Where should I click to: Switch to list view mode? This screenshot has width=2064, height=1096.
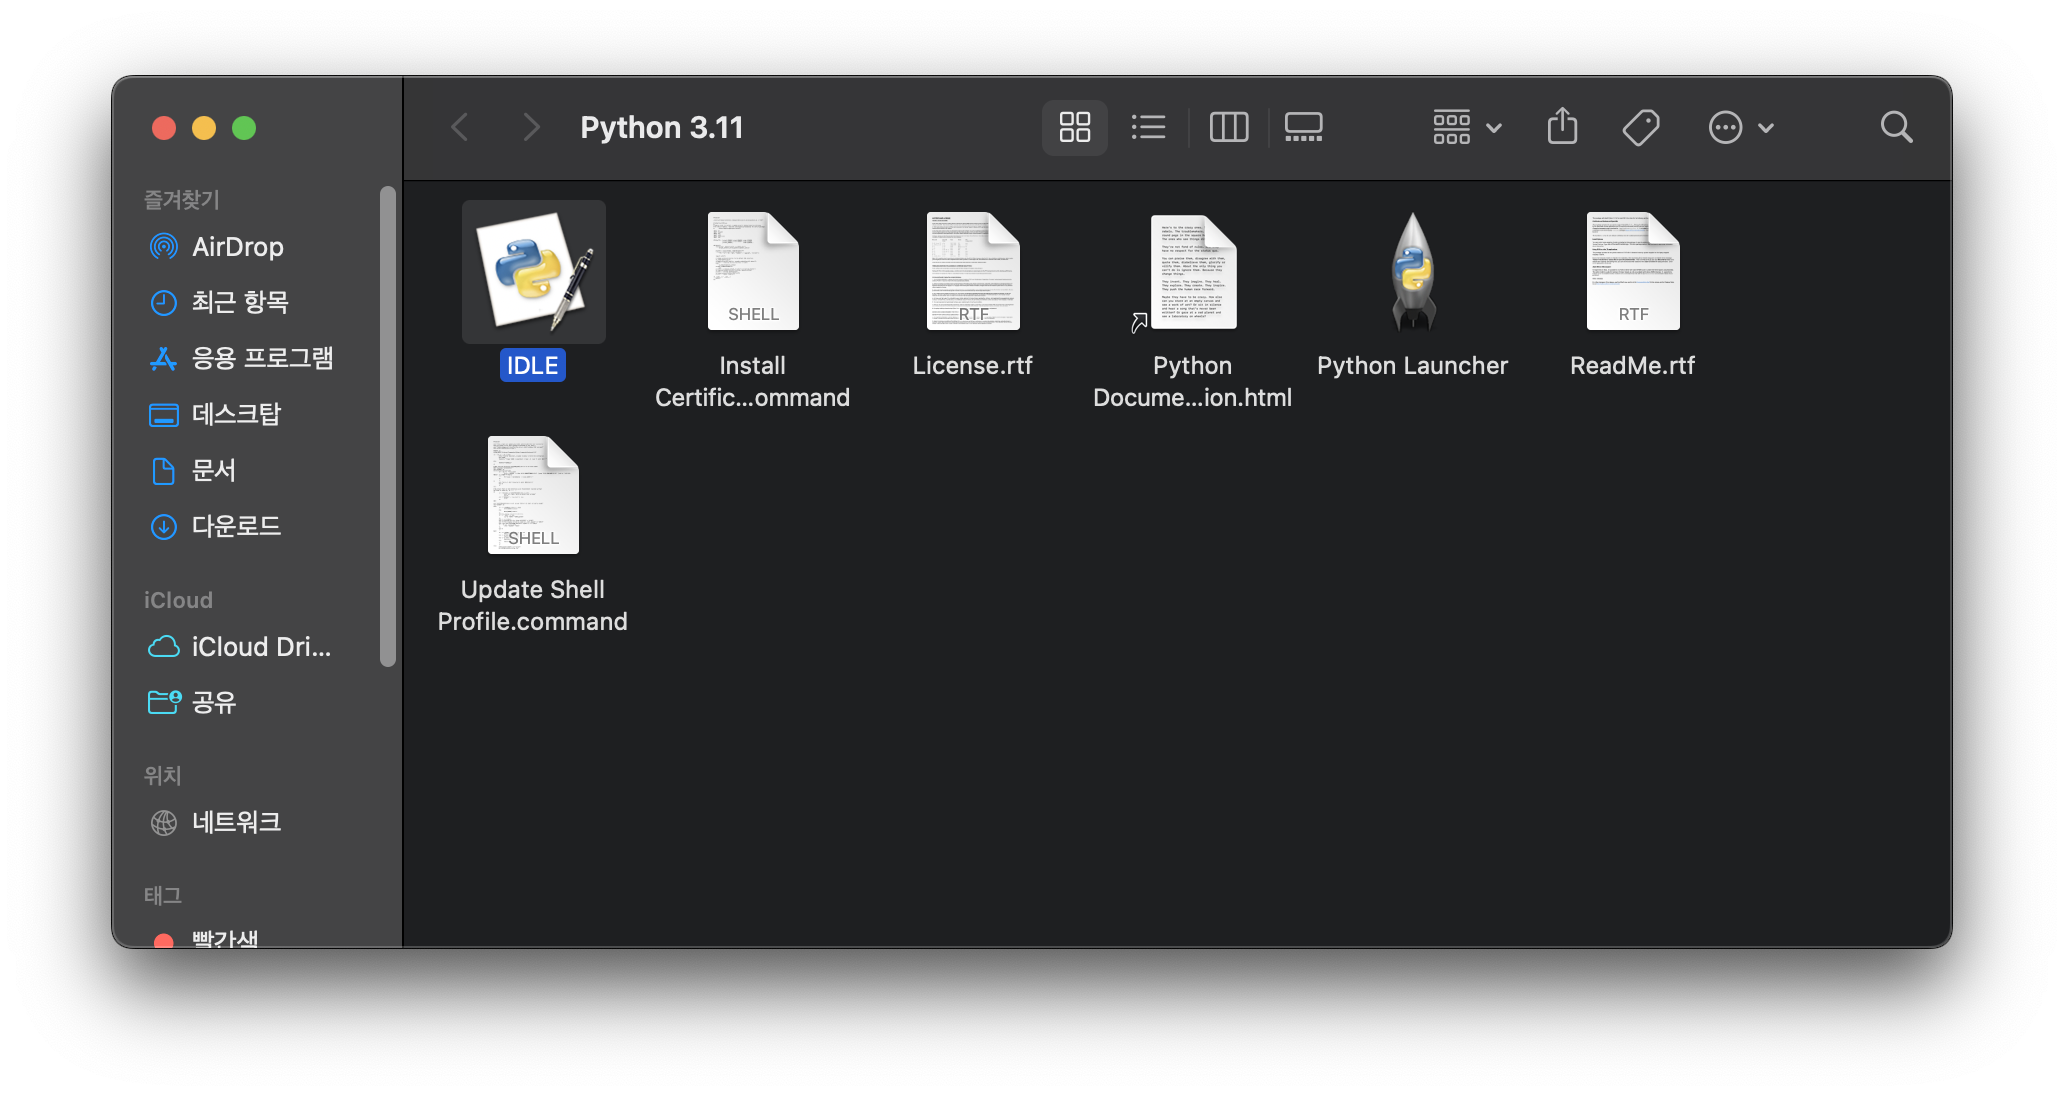pyautogui.click(x=1148, y=127)
